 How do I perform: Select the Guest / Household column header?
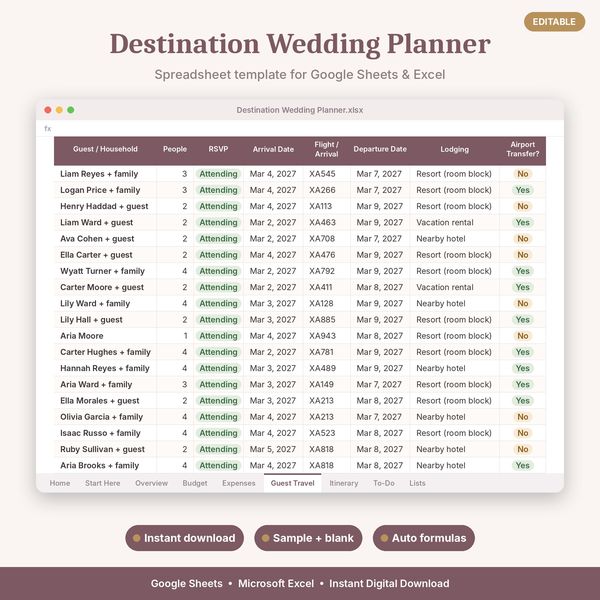105,149
